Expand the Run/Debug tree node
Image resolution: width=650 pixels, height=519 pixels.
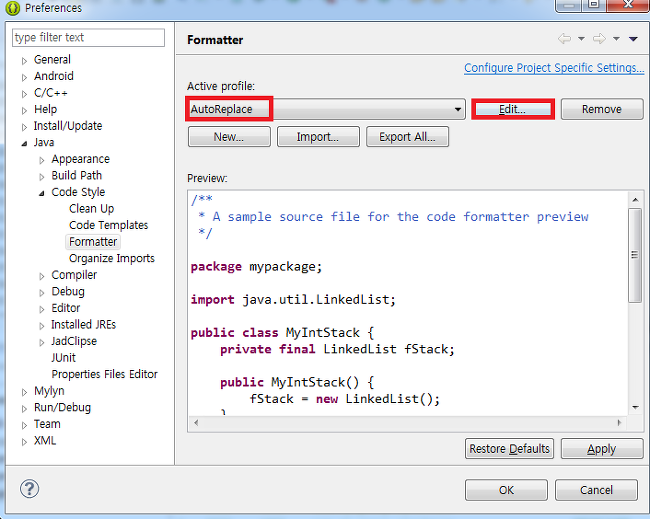click(24, 409)
